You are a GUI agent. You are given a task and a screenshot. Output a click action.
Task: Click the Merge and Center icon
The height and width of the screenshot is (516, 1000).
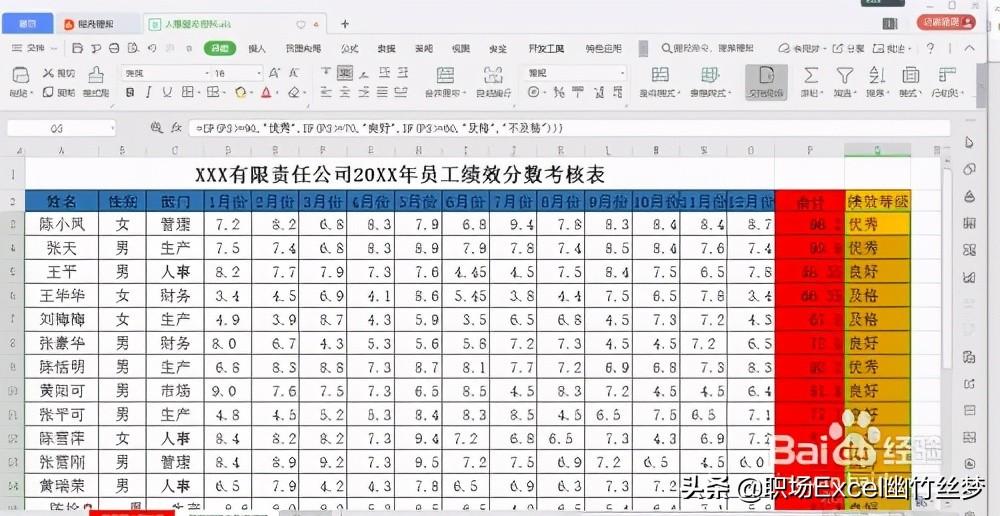(x=445, y=75)
